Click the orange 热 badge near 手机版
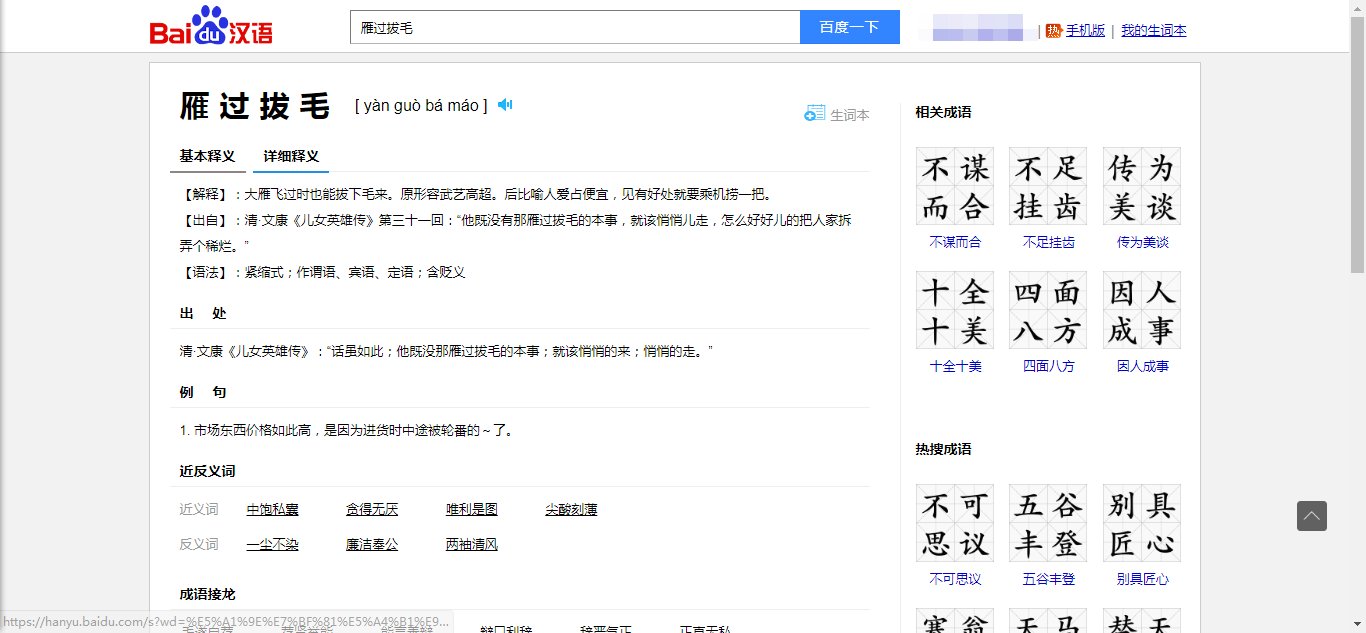This screenshot has width=1366, height=633. tap(1052, 31)
